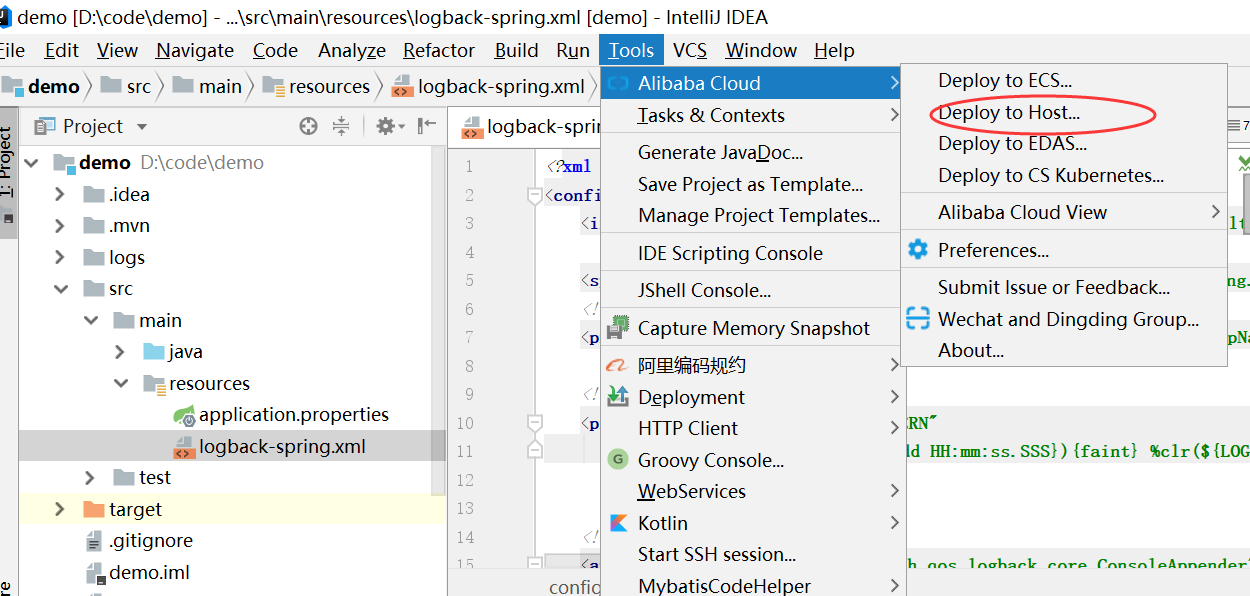Click the settings gear in the Project toolbar
The height and width of the screenshot is (596, 1250).
[x=384, y=125]
